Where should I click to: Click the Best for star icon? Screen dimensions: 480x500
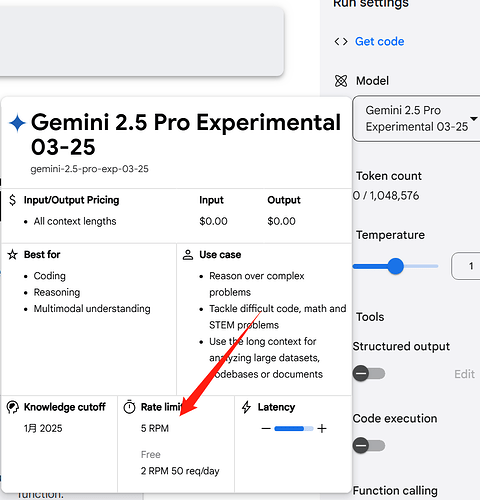(13, 255)
